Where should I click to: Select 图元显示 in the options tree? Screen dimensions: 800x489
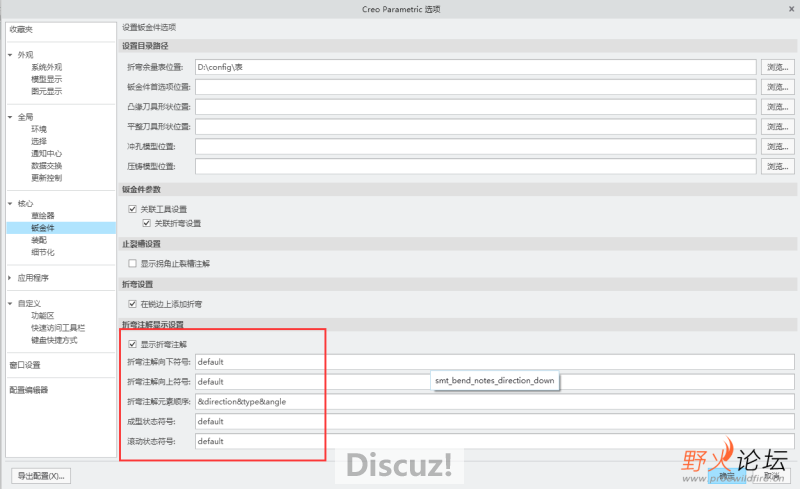point(46,91)
